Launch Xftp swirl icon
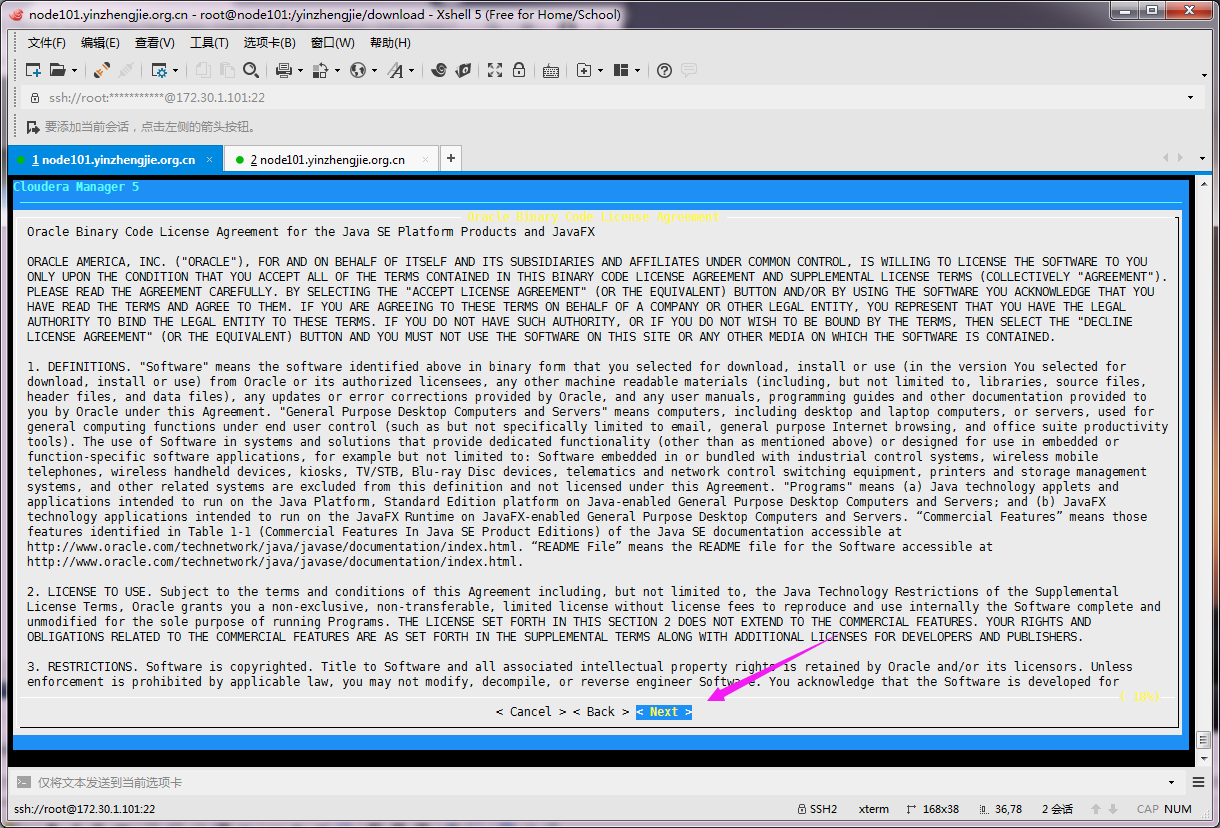The image size is (1220, 828). point(438,70)
